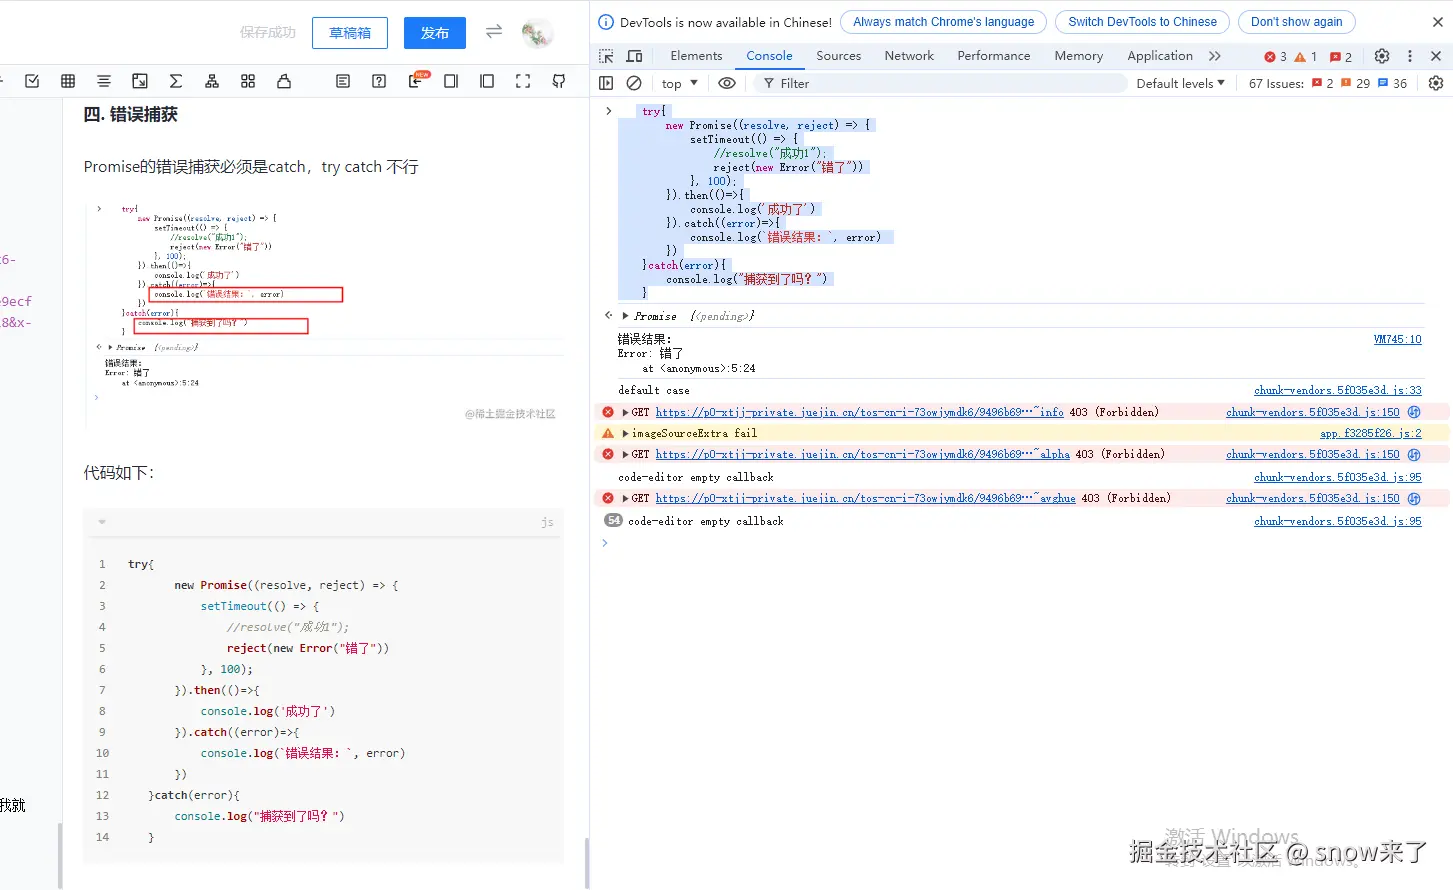Click the 54 repeat count badge
The height and width of the screenshot is (890, 1453).
(613, 520)
